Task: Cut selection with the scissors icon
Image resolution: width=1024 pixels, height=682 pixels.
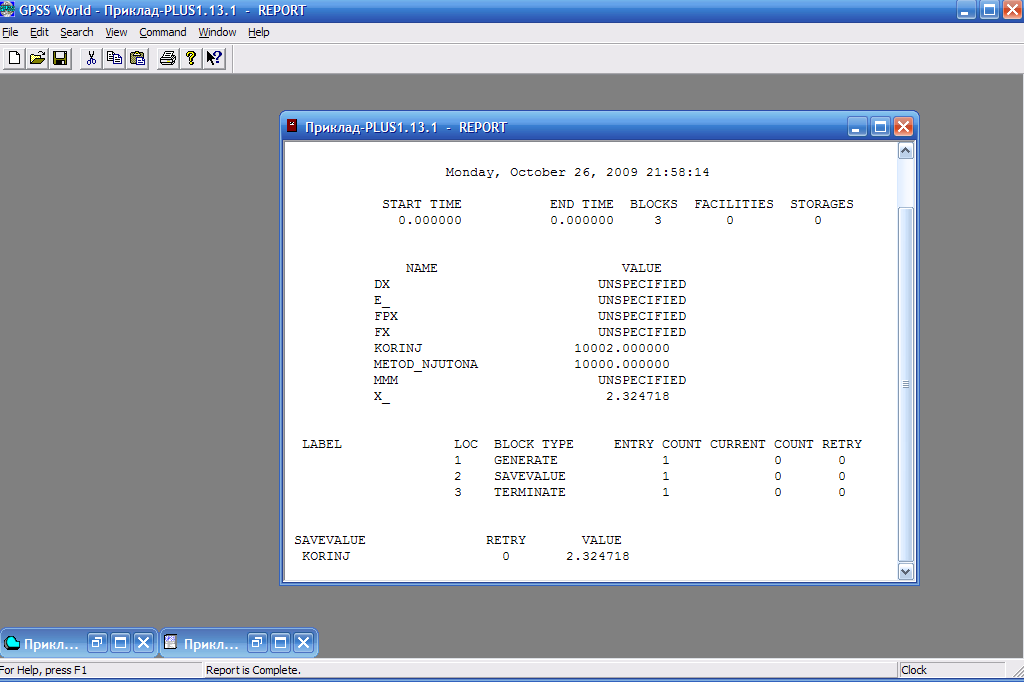Action: (x=91, y=58)
